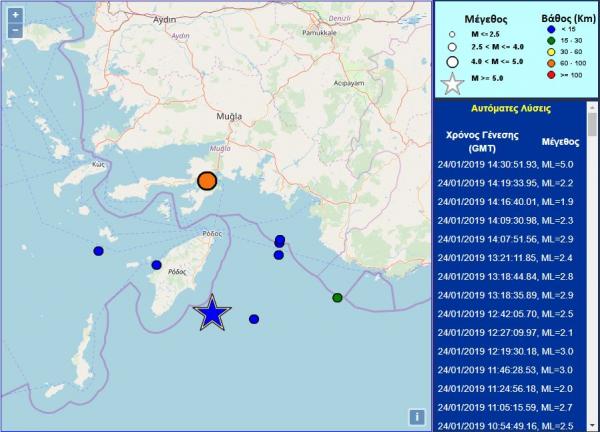
Task: Click the Μέγεθος column header in list
Action: click(x=558, y=143)
